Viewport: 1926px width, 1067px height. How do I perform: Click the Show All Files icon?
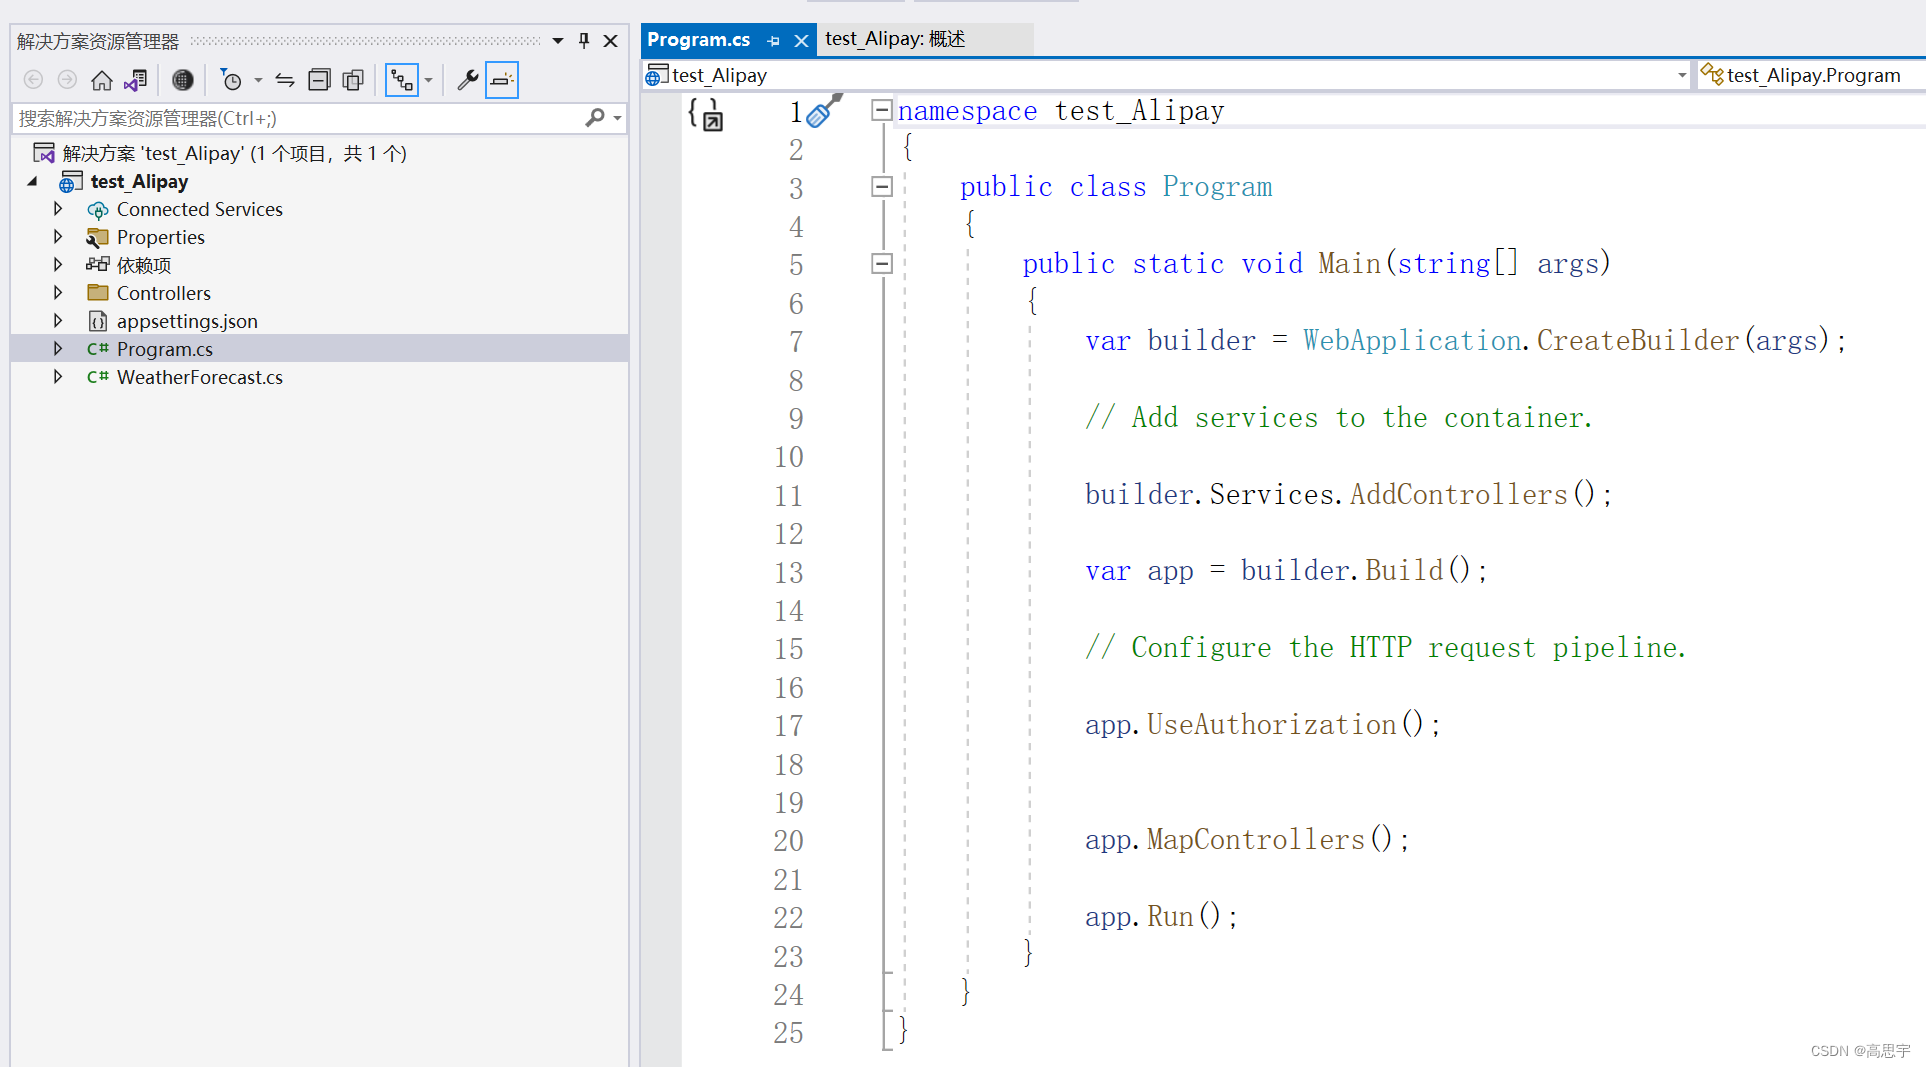tap(353, 80)
